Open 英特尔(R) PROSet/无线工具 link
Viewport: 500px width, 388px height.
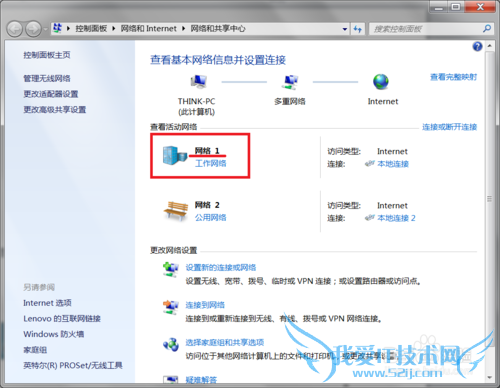[73, 365]
